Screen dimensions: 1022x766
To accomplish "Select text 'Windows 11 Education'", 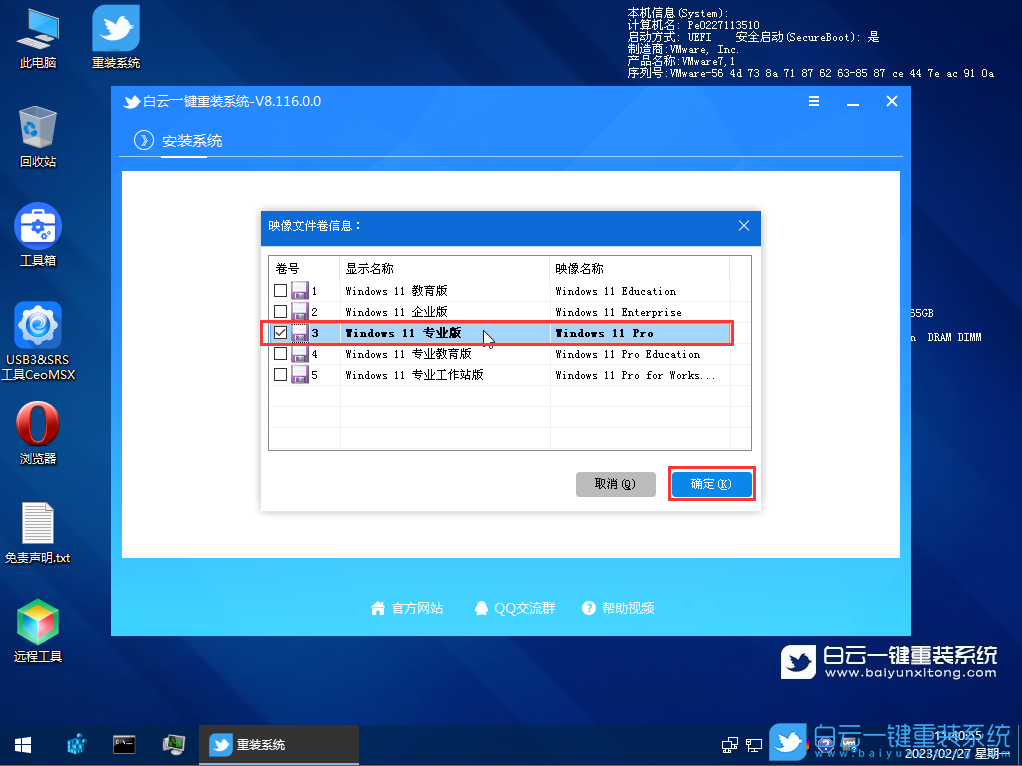I will [615, 291].
